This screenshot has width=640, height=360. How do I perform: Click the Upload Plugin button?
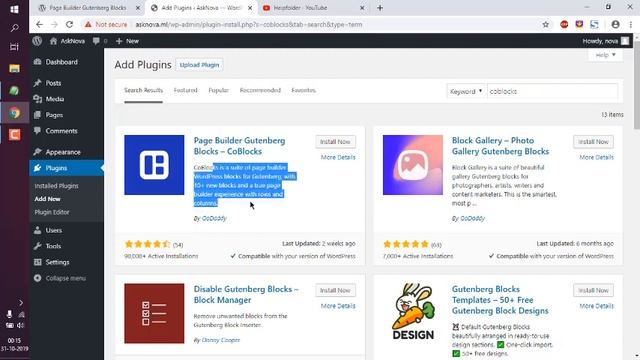click(x=199, y=65)
